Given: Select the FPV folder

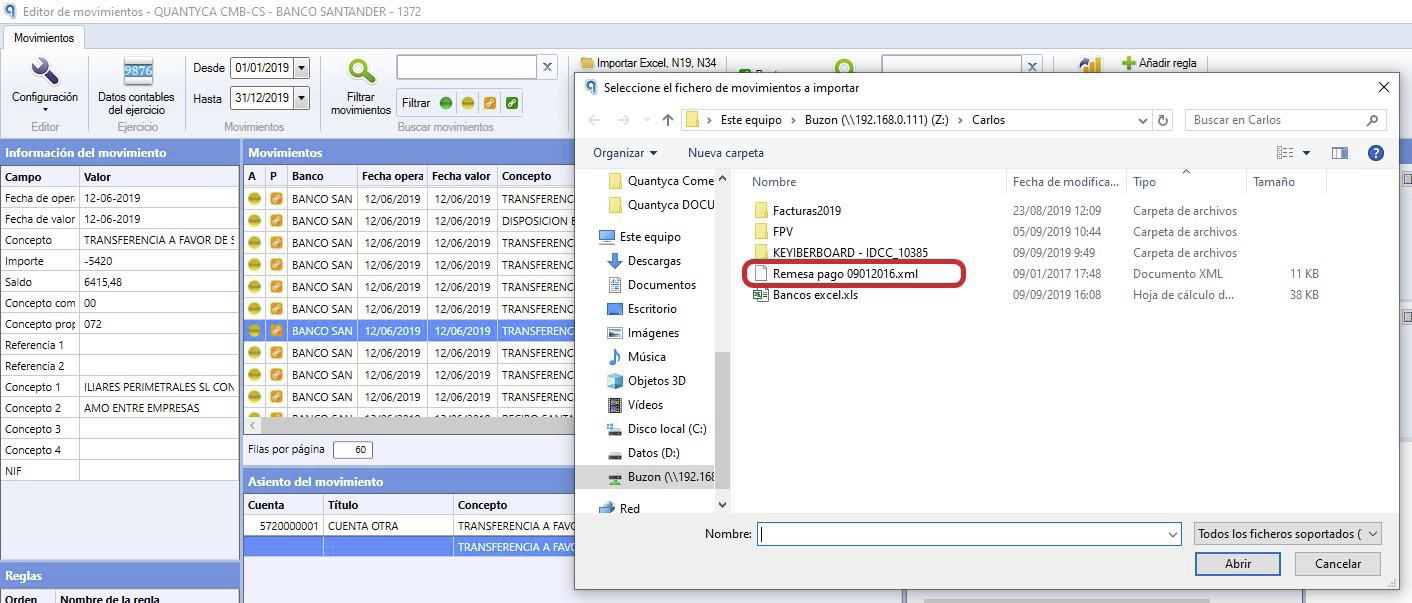Looking at the screenshot, I should point(783,232).
